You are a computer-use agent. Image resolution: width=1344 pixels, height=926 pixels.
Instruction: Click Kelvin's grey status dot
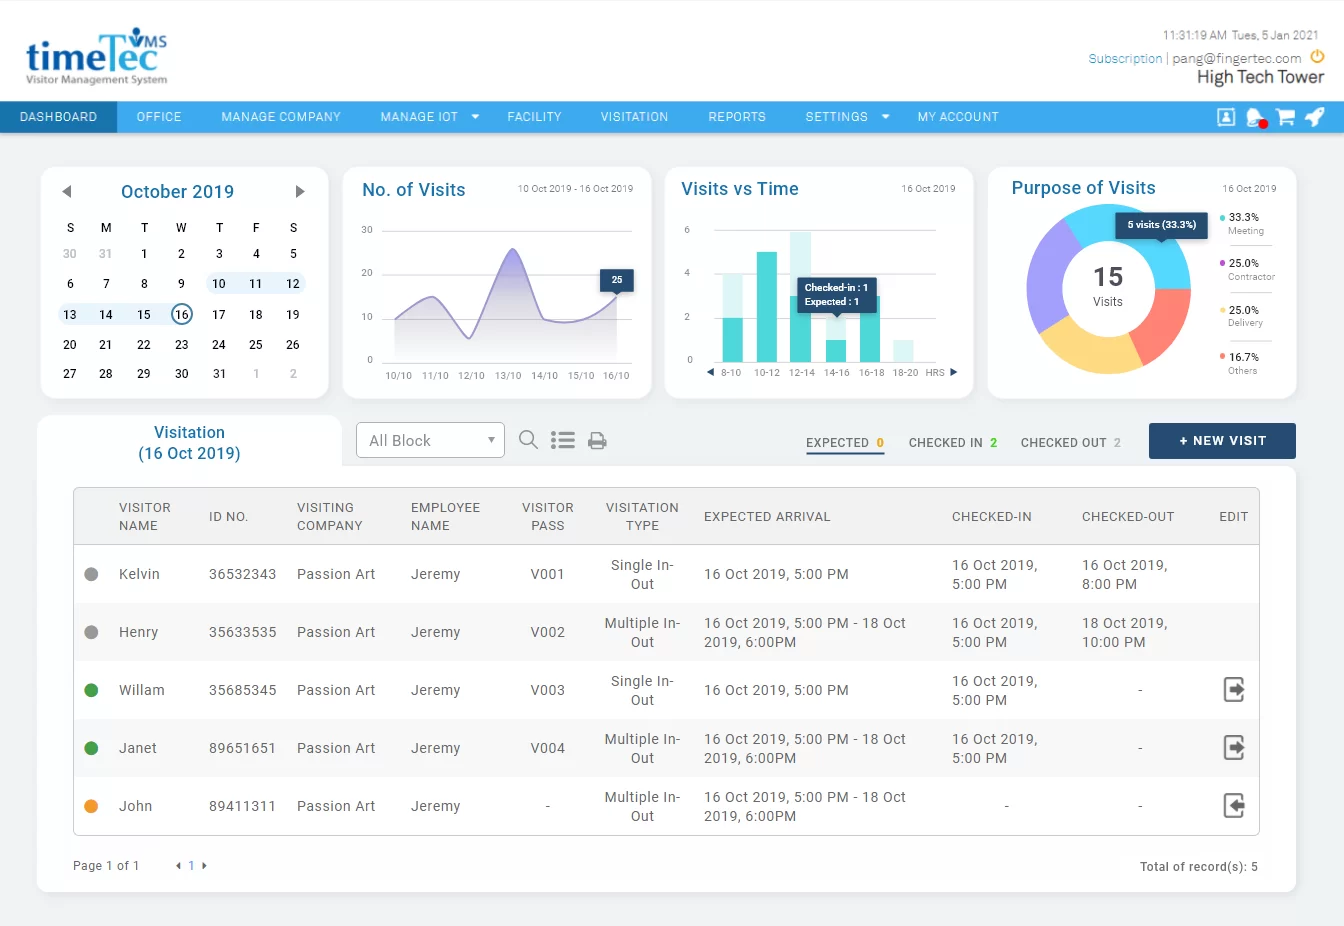(x=91, y=574)
